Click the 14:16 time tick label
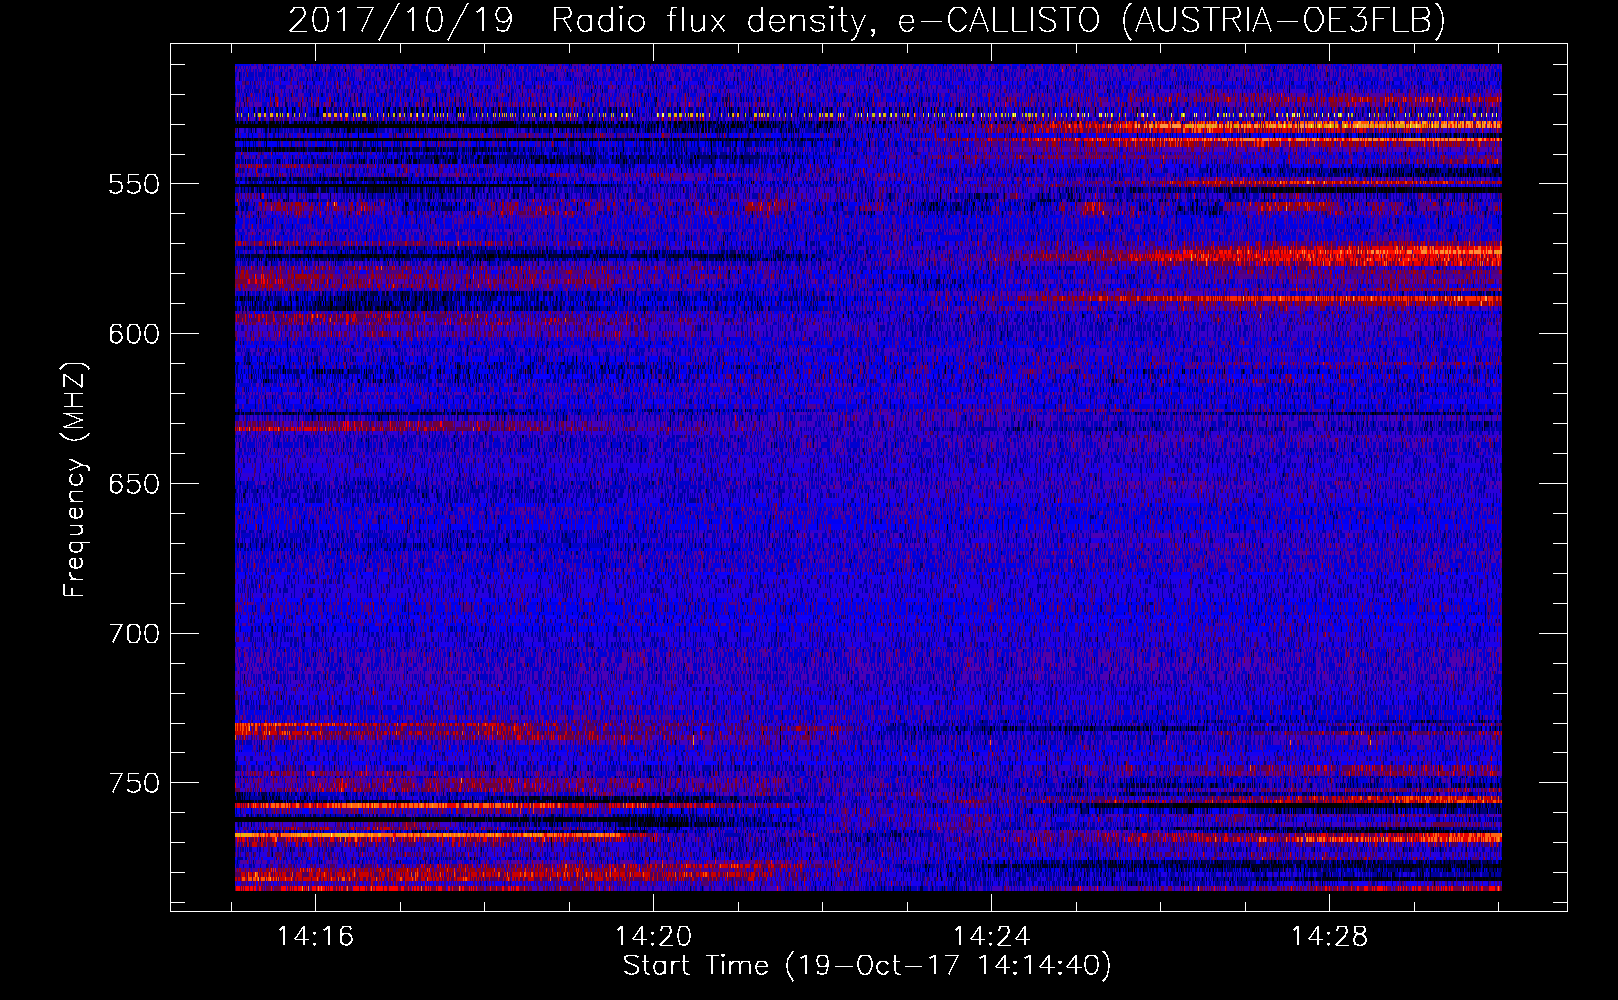 click(x=315, y=937)
